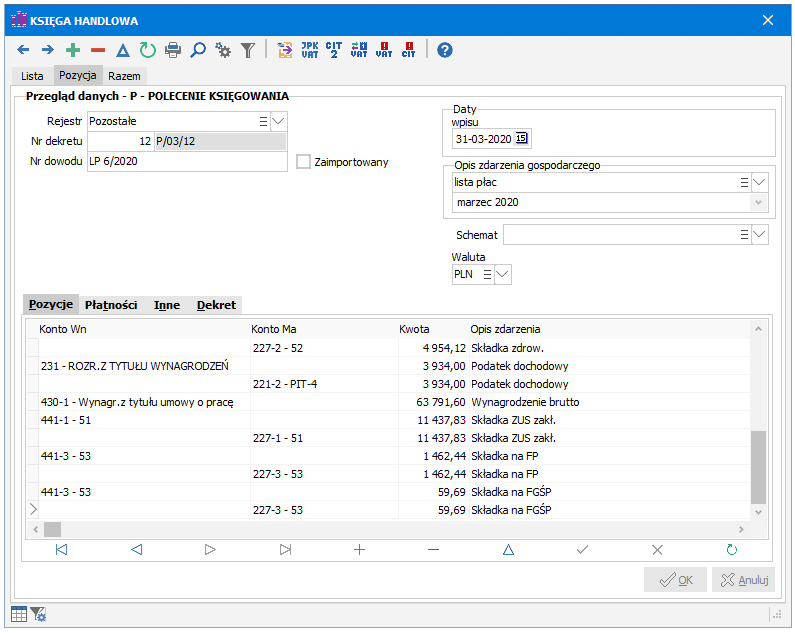Screen dimensions: 795x633
Task: Expand the lista płac description dropdown arrow
Action: (759, 182)
